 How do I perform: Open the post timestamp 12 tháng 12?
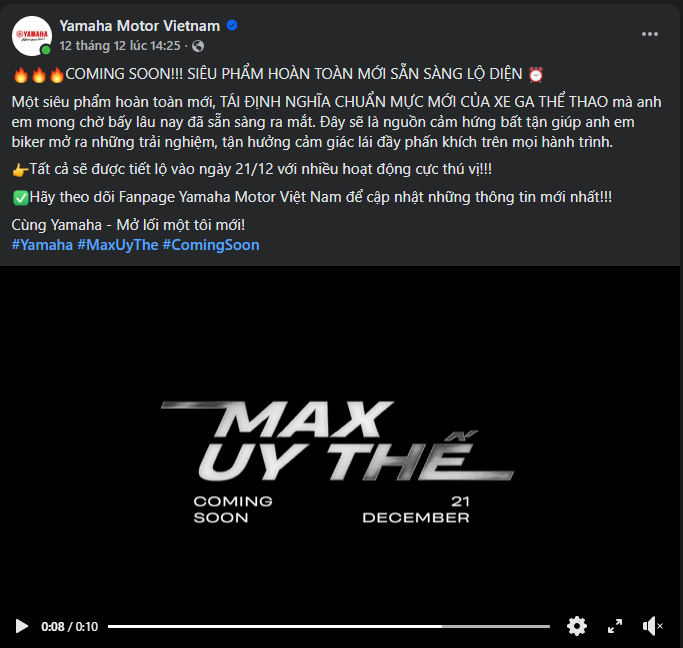tap(120, 46)
